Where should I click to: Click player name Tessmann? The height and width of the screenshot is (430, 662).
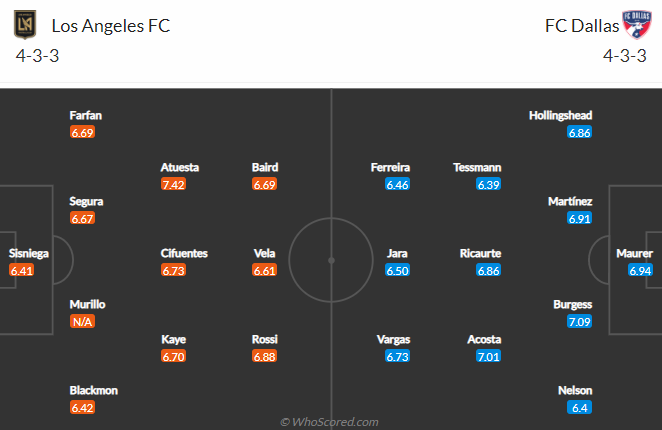click(477, 168)
